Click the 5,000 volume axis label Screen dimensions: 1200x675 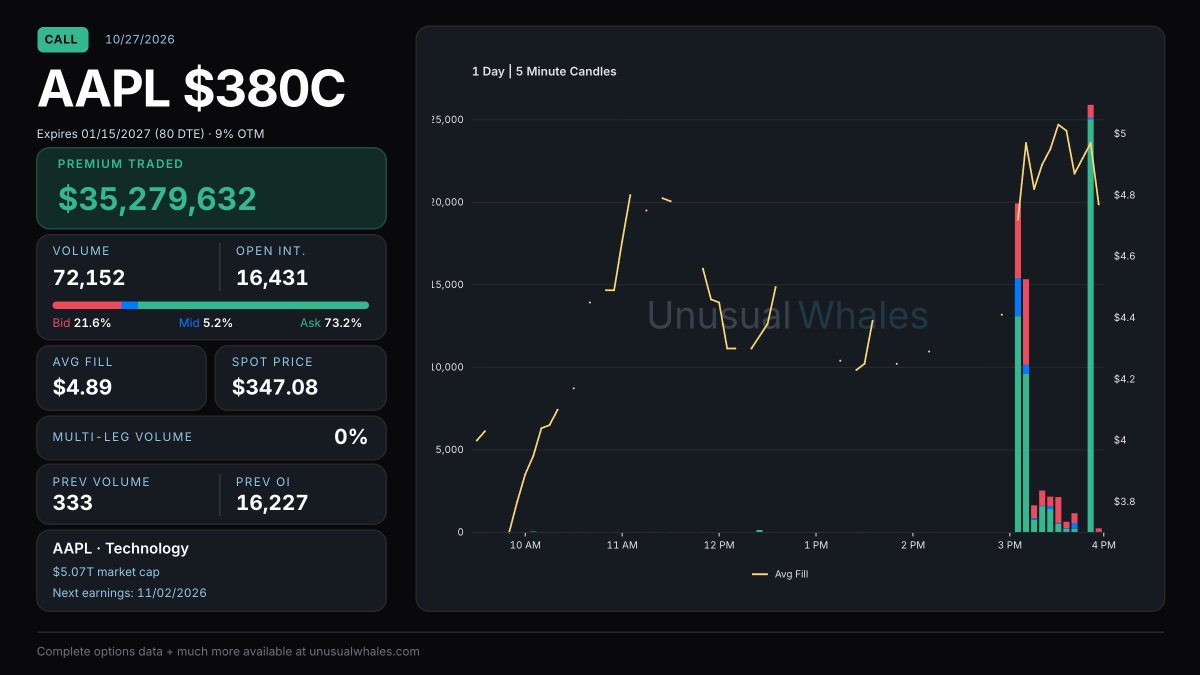pos(450,450)
